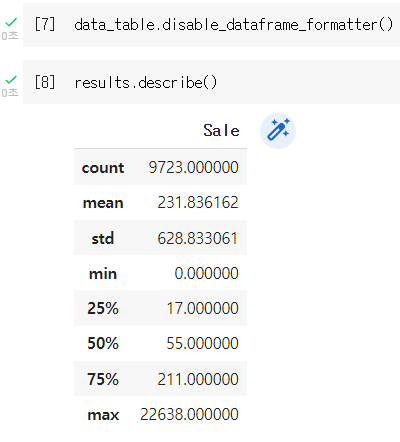
Task: Click the std value 628.833061
Action: pos(198,238)
